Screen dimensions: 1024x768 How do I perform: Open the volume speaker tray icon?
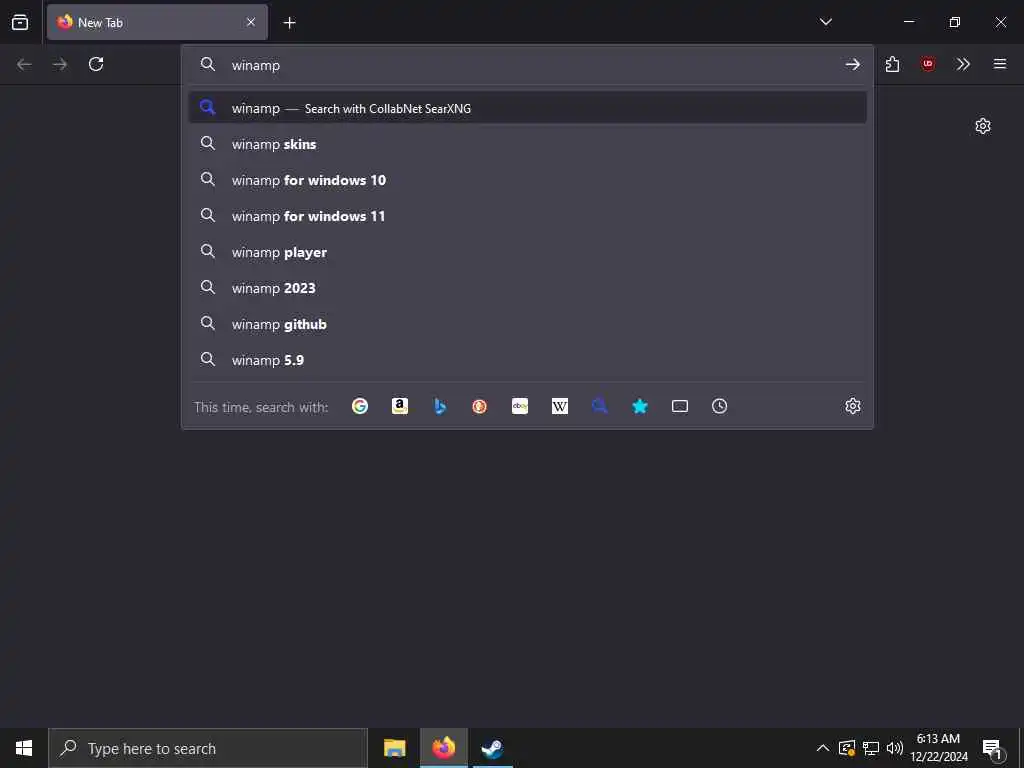point(895,748)
